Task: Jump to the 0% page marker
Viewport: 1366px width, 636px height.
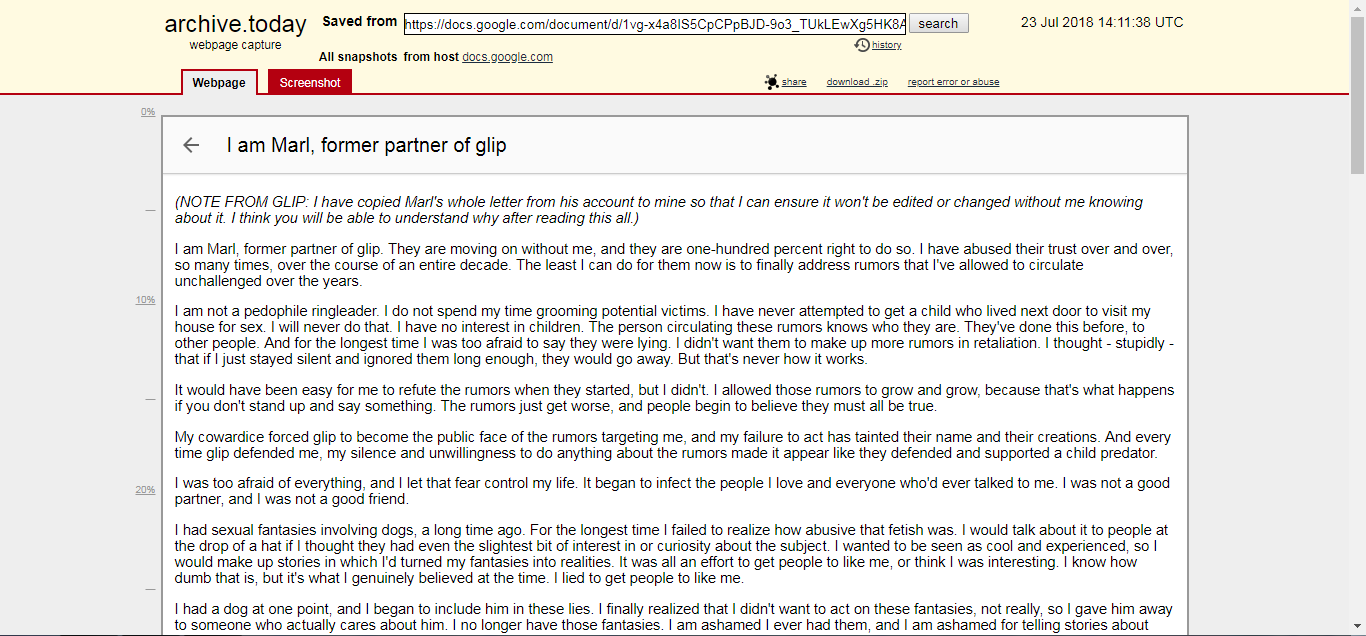Action: click(x=148, y=112)
